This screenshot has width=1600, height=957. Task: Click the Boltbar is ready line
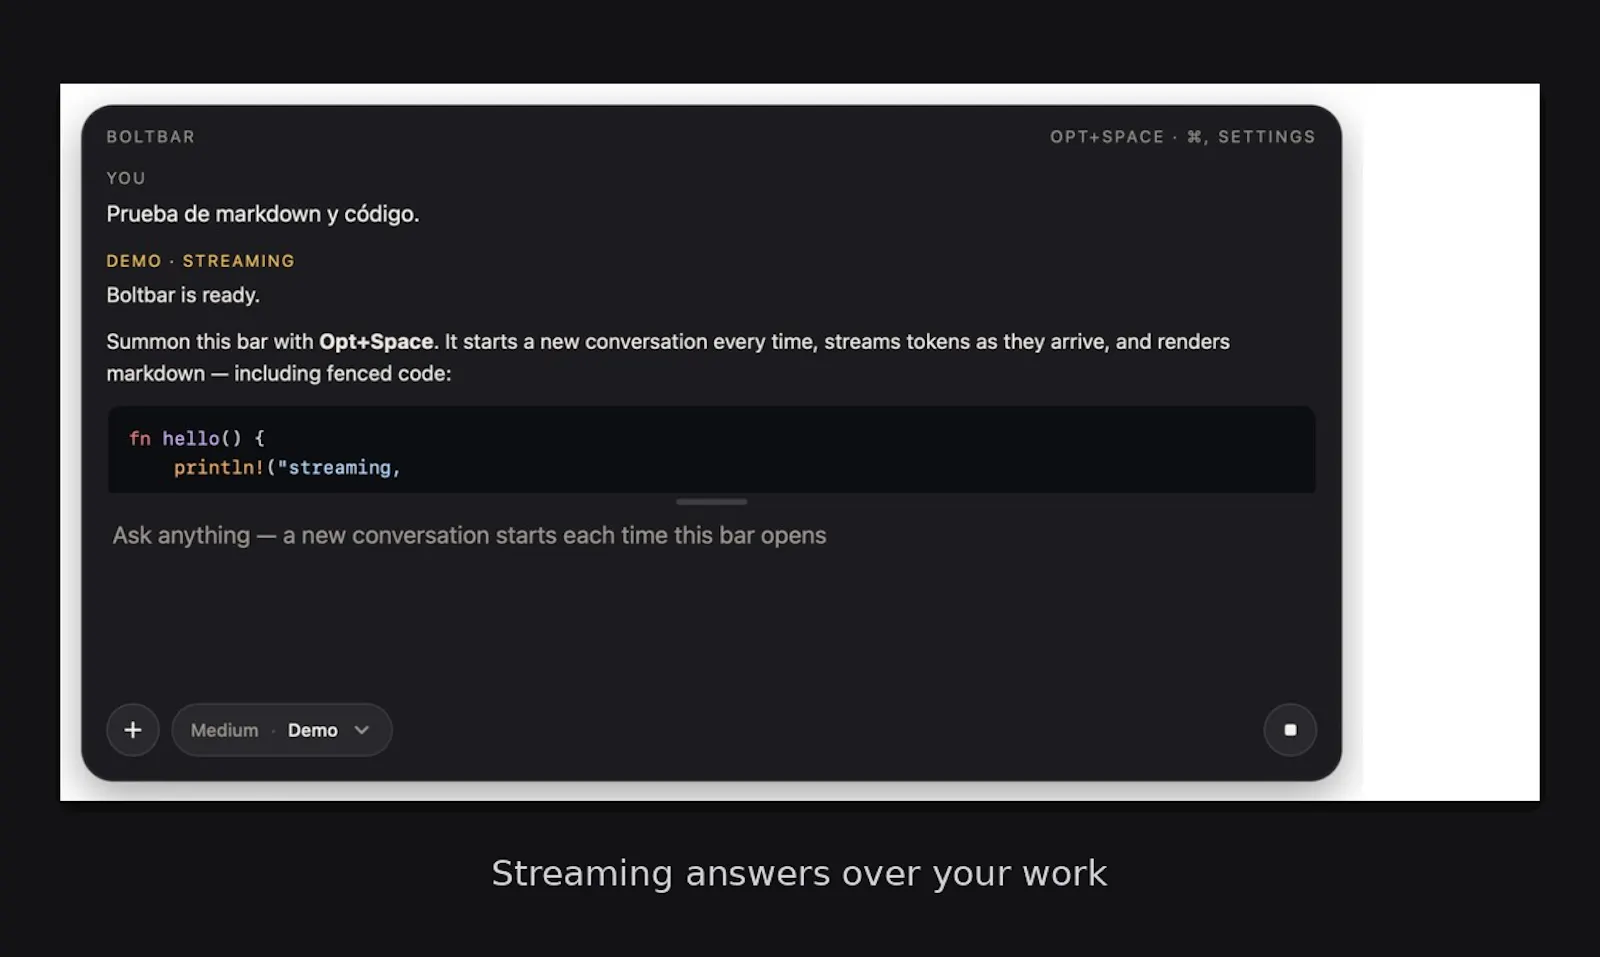click(x=183, y=295)
